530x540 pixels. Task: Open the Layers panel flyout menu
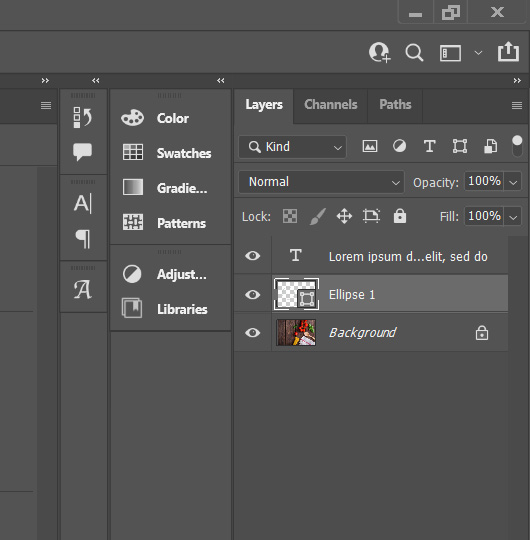coord(517,105)
